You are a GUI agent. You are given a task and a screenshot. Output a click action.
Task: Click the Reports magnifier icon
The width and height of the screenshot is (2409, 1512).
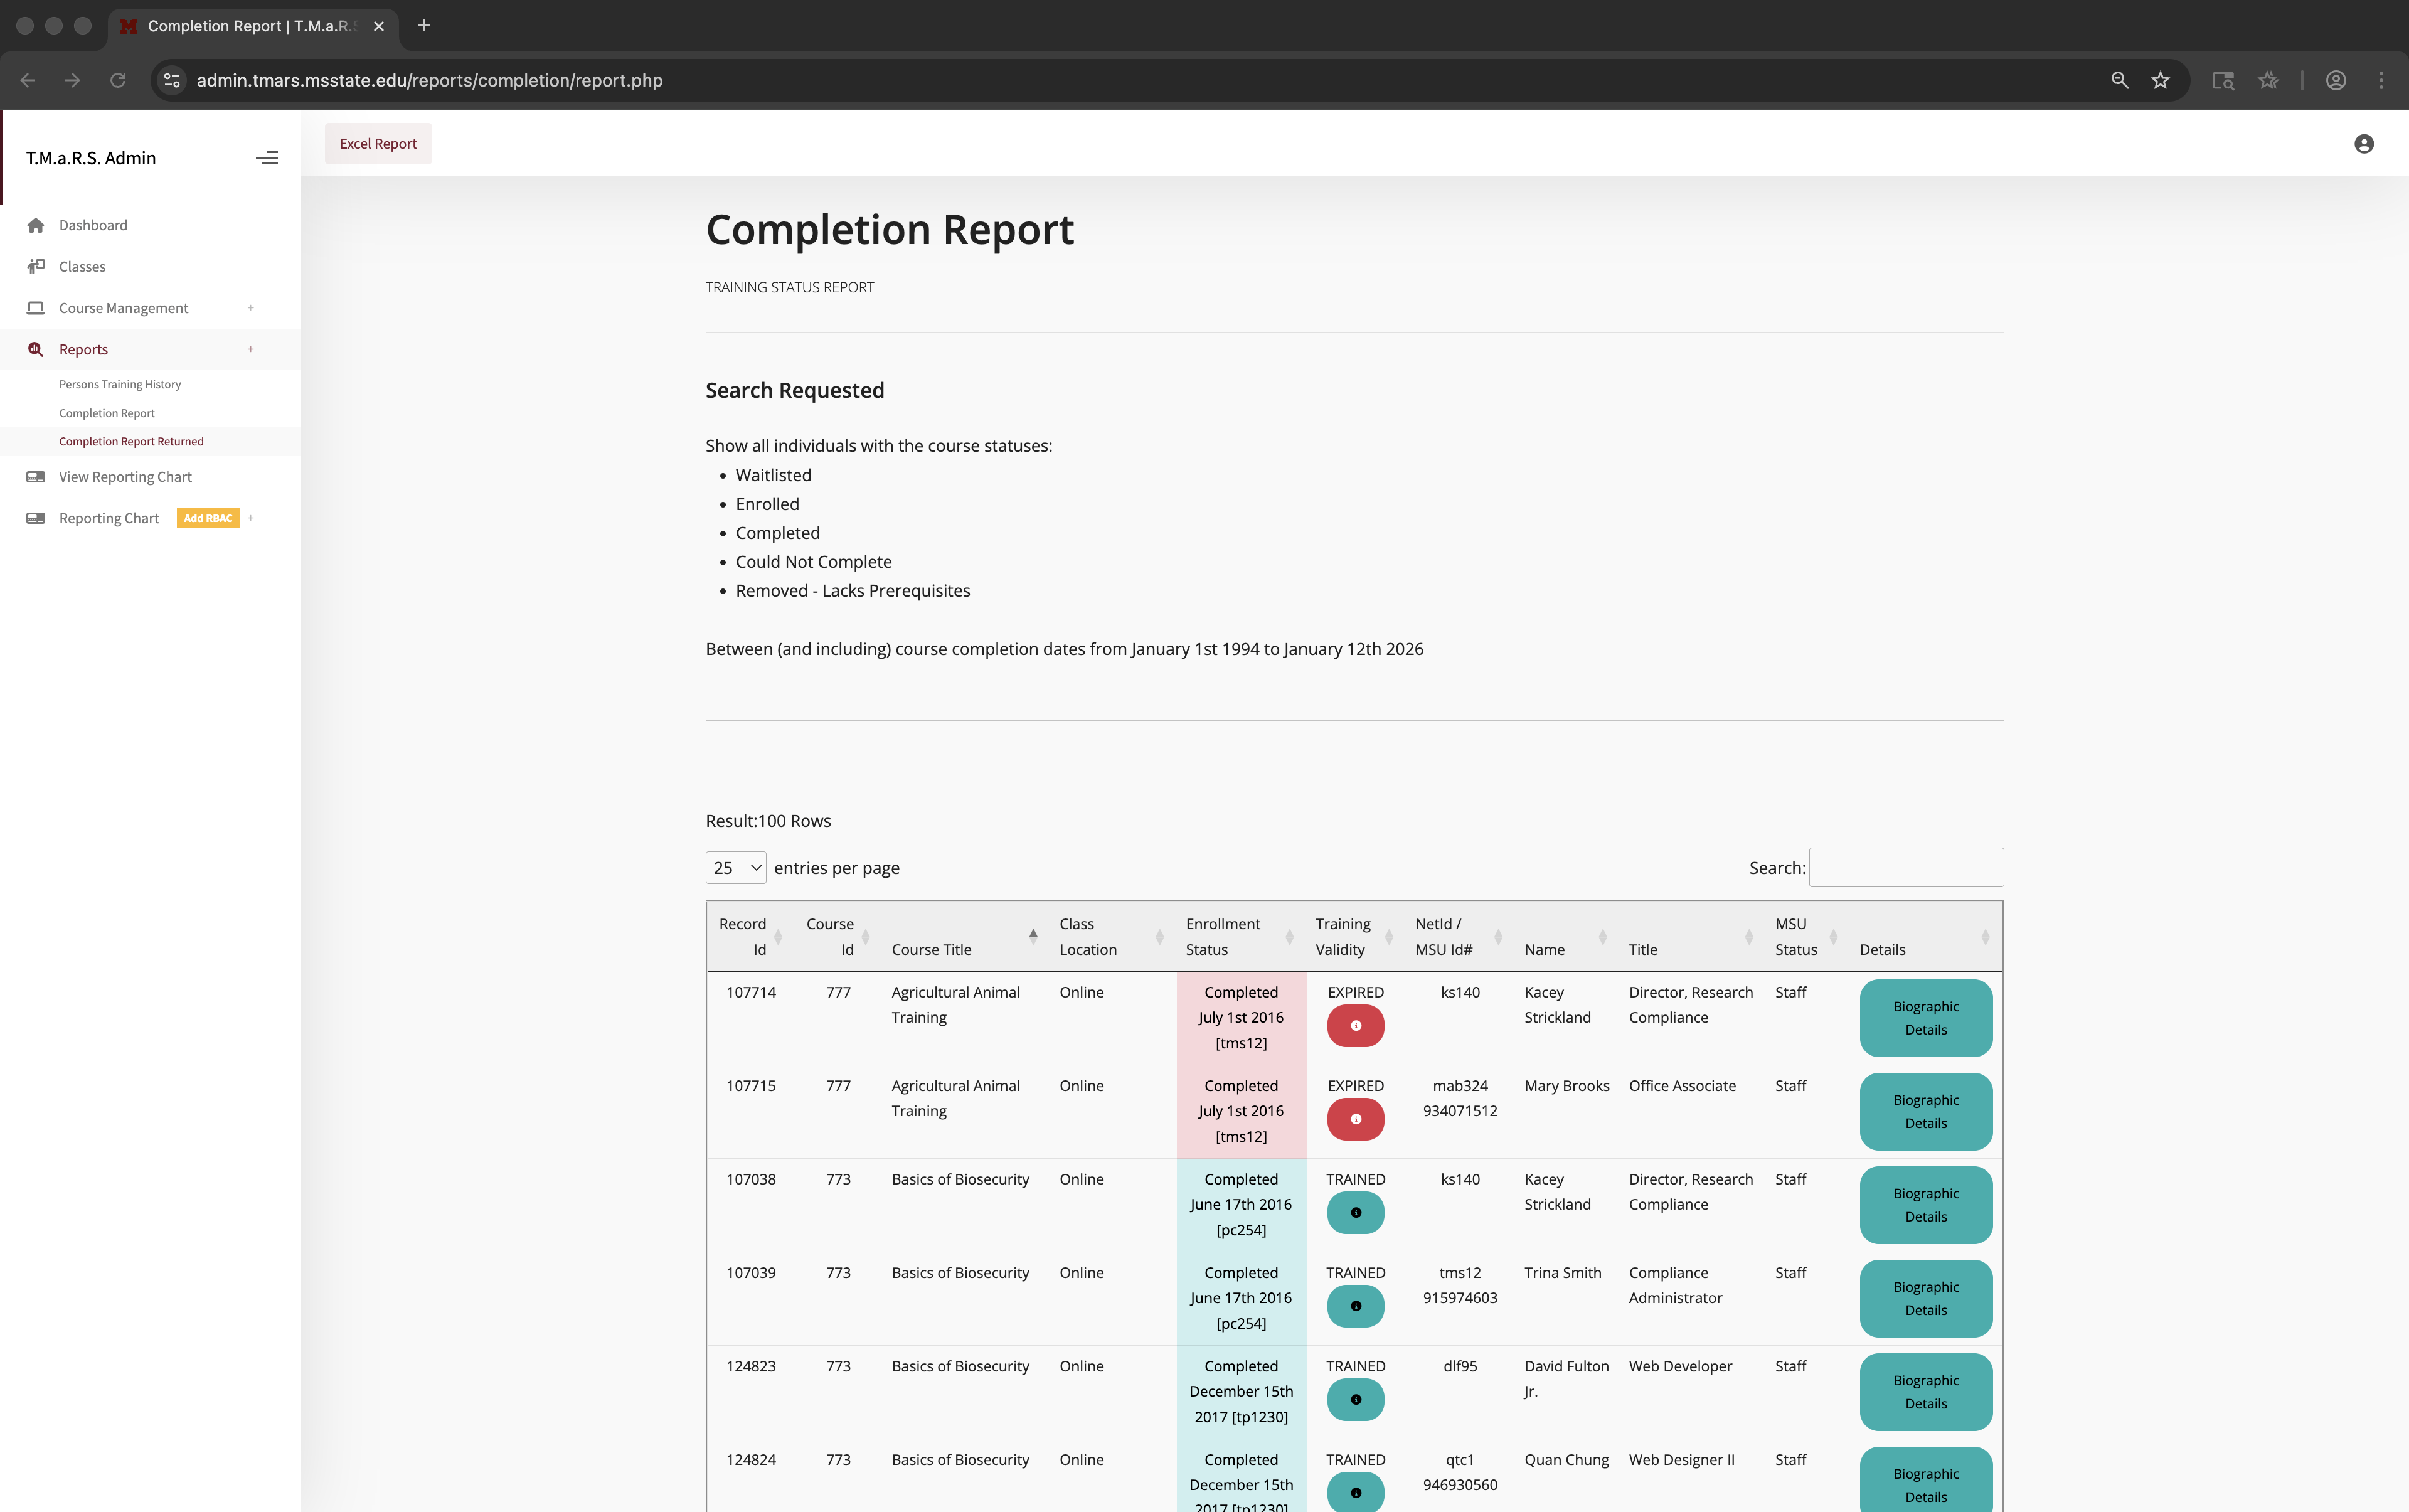(x=35, y=348)
